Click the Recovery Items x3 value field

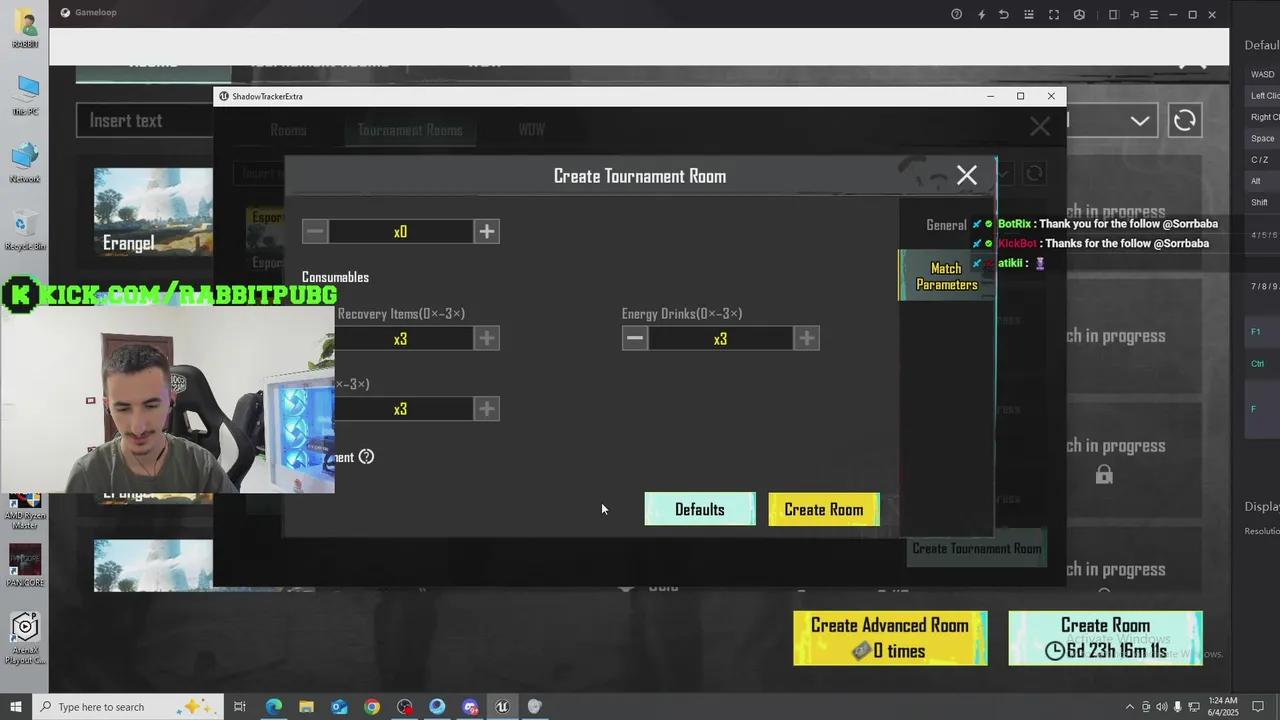tap(403, 339)
